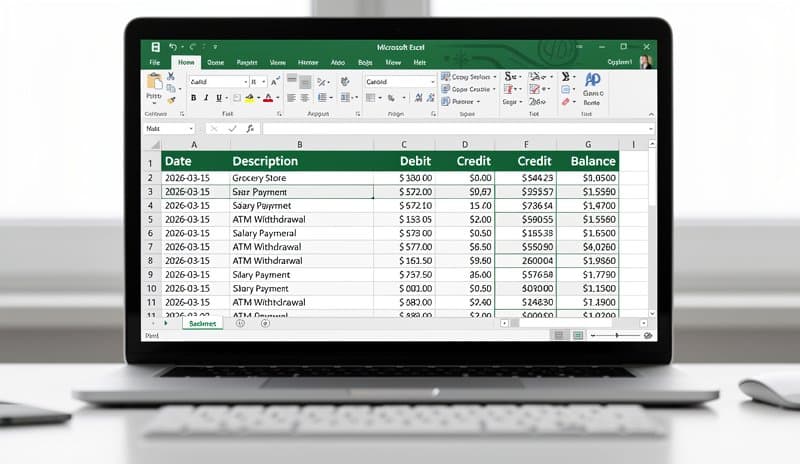Switch to the Normal view status bar button
The height and width of the screenshot is (464, 800).
tap(559, 335)
